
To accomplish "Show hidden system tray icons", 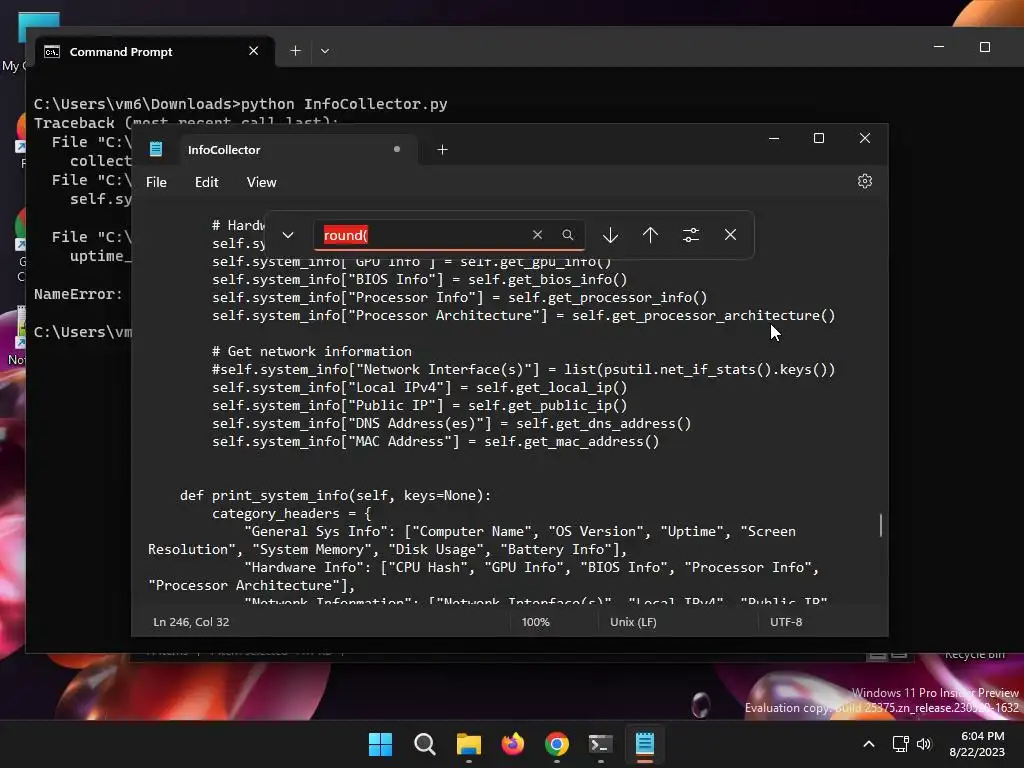I will point(869,744).
